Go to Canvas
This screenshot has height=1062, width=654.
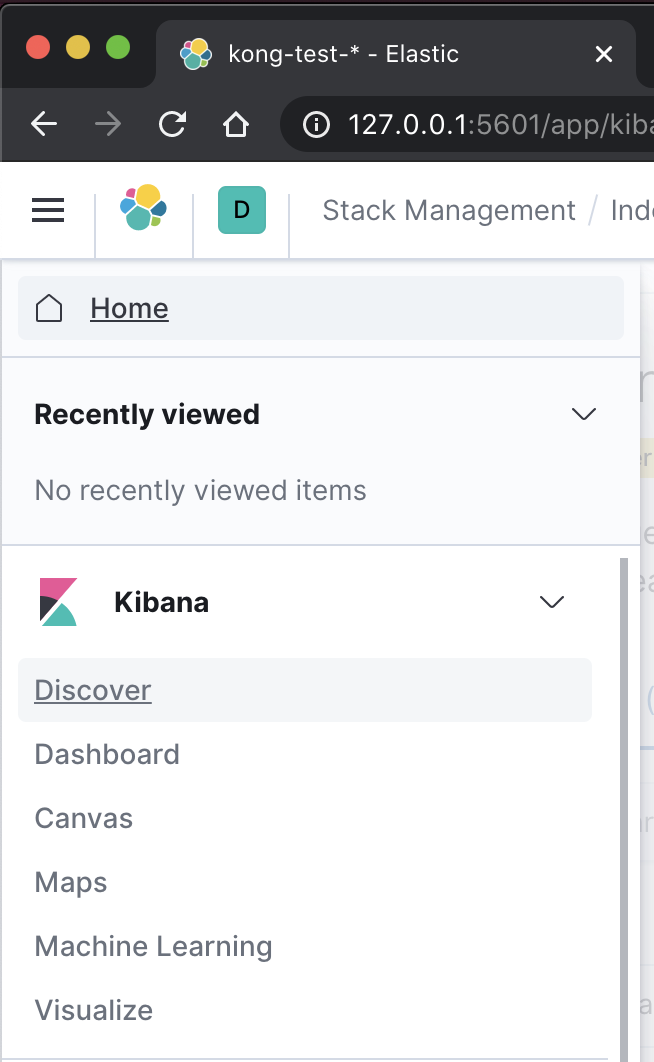(83, 818)
